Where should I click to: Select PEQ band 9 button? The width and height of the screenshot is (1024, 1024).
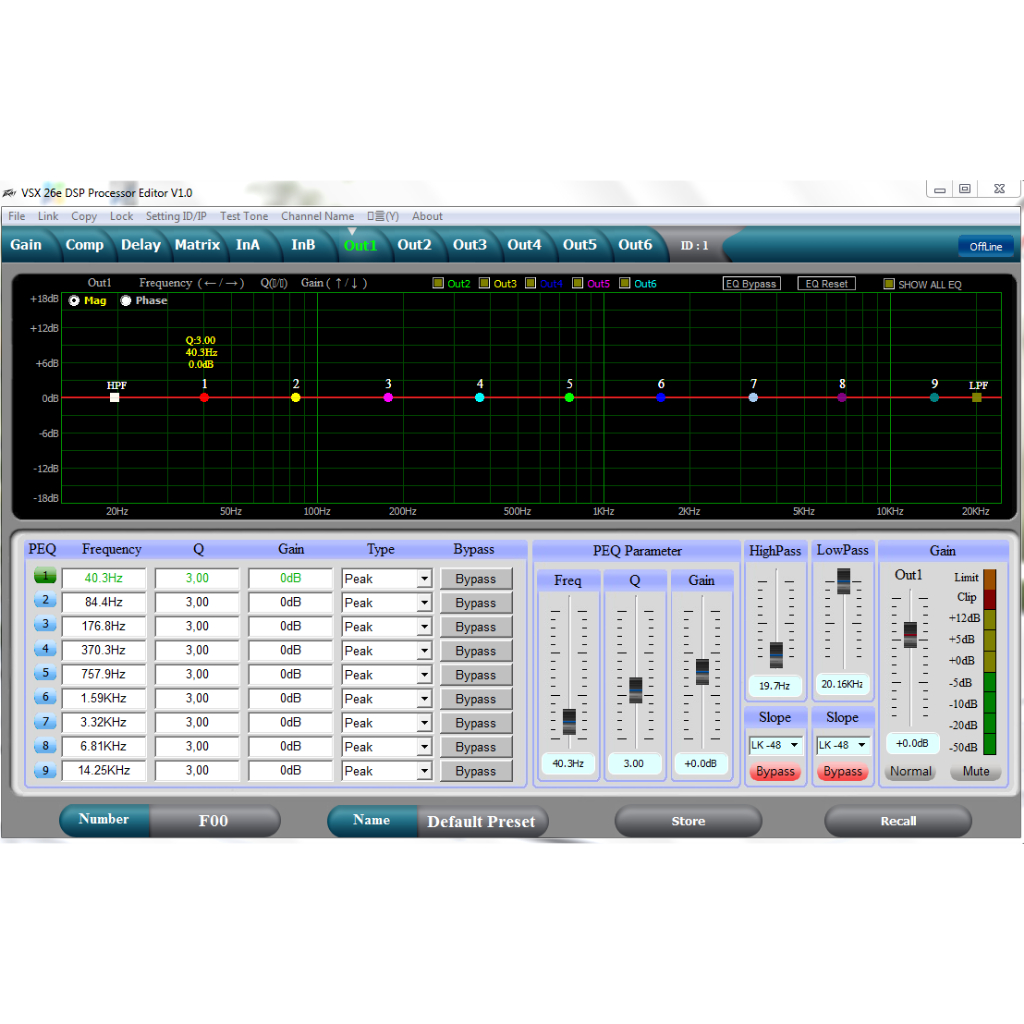point(45,770)
